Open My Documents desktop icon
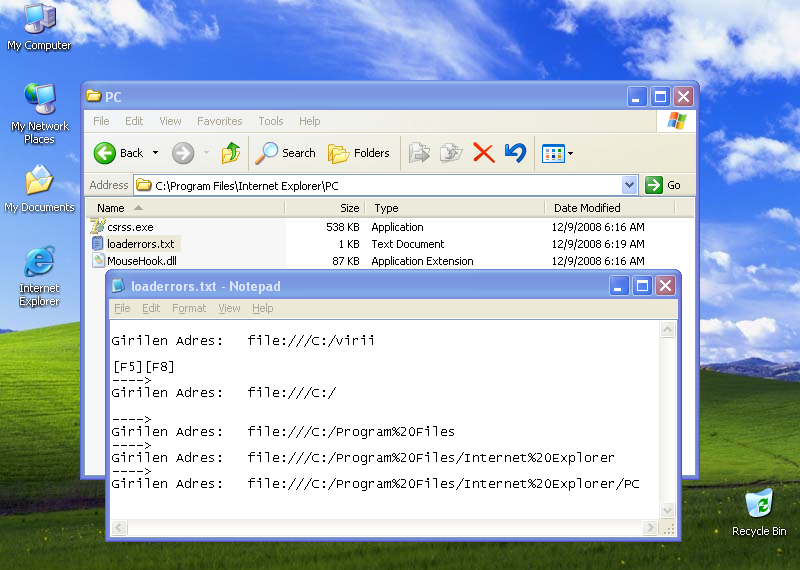Screen dimensions: 800x570 tap(39, 188)
